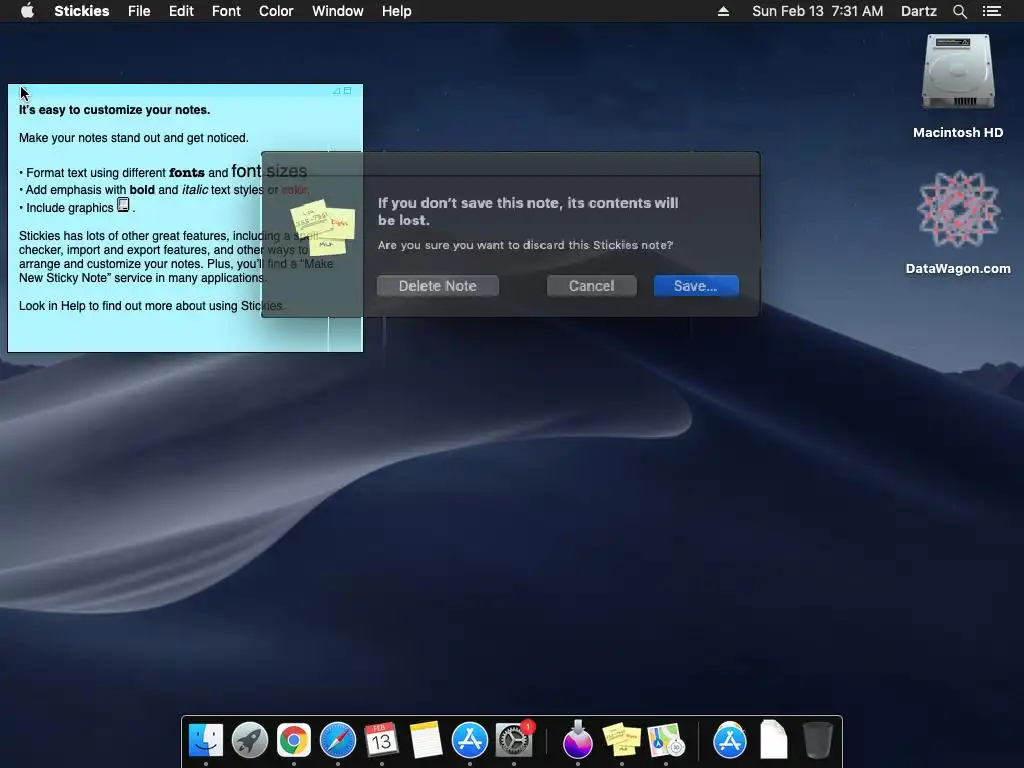Screen dimensions: 1024x768
Task: Click the date and time in menu bar
Action: (x=818, y=11)
